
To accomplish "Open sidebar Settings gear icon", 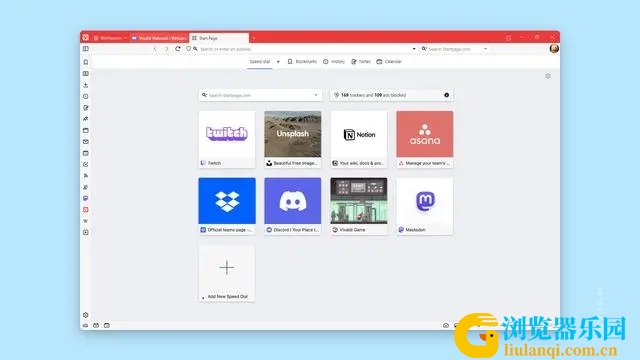I will point(86,315).
